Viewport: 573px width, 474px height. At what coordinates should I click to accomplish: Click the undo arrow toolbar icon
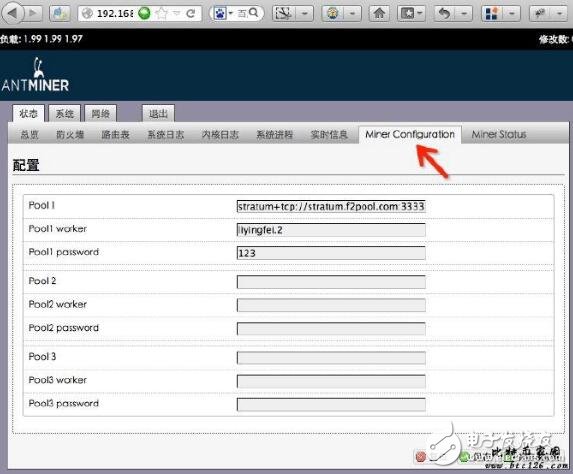(444, 14)
